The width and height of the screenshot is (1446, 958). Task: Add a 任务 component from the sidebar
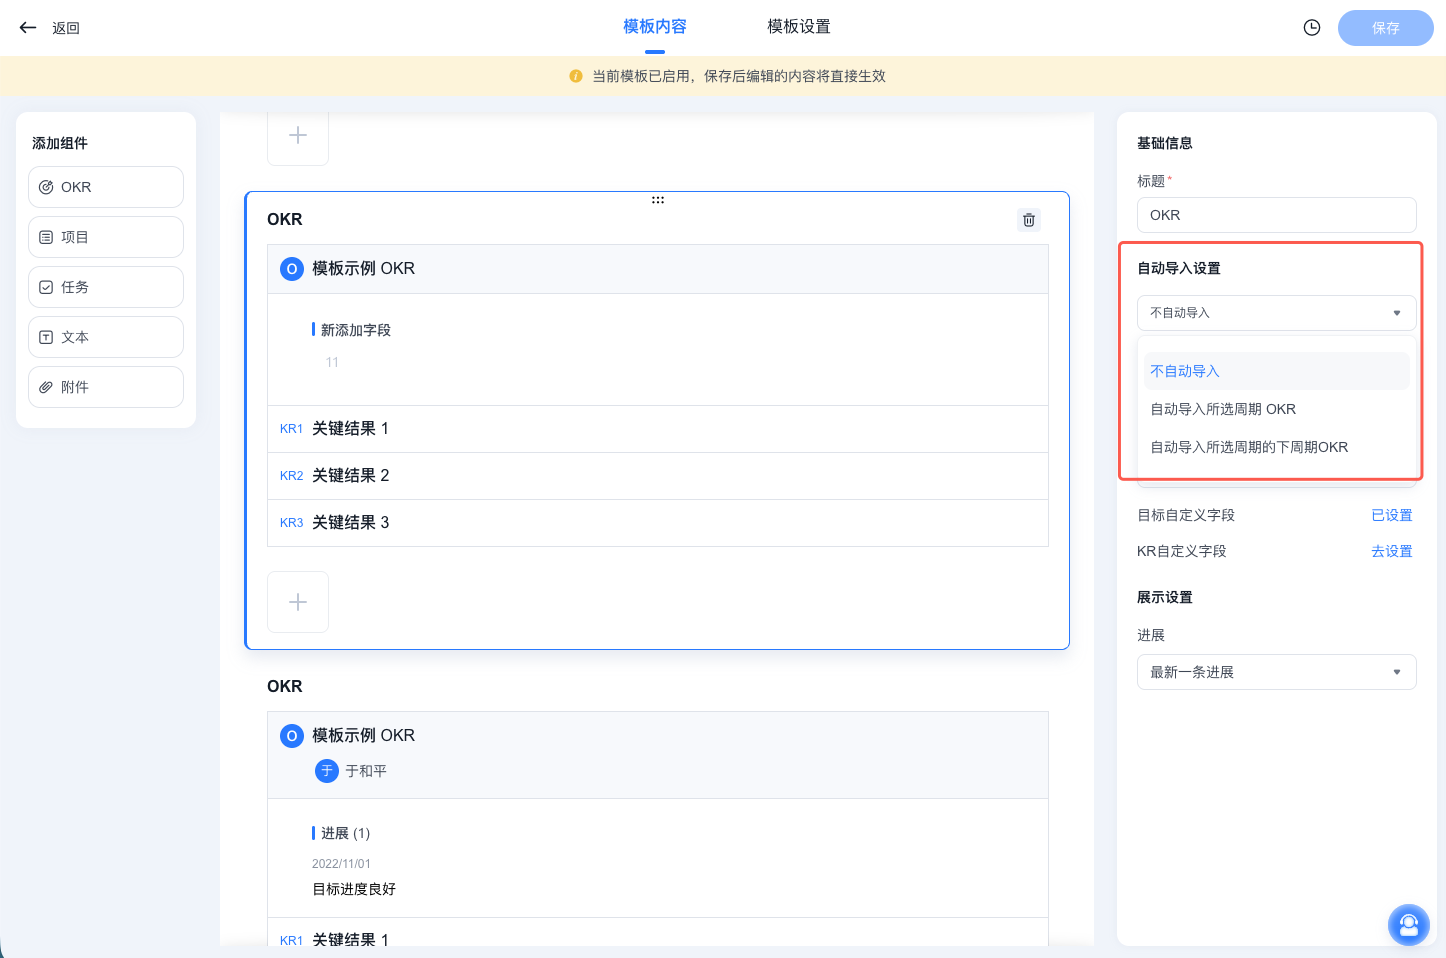105,286
